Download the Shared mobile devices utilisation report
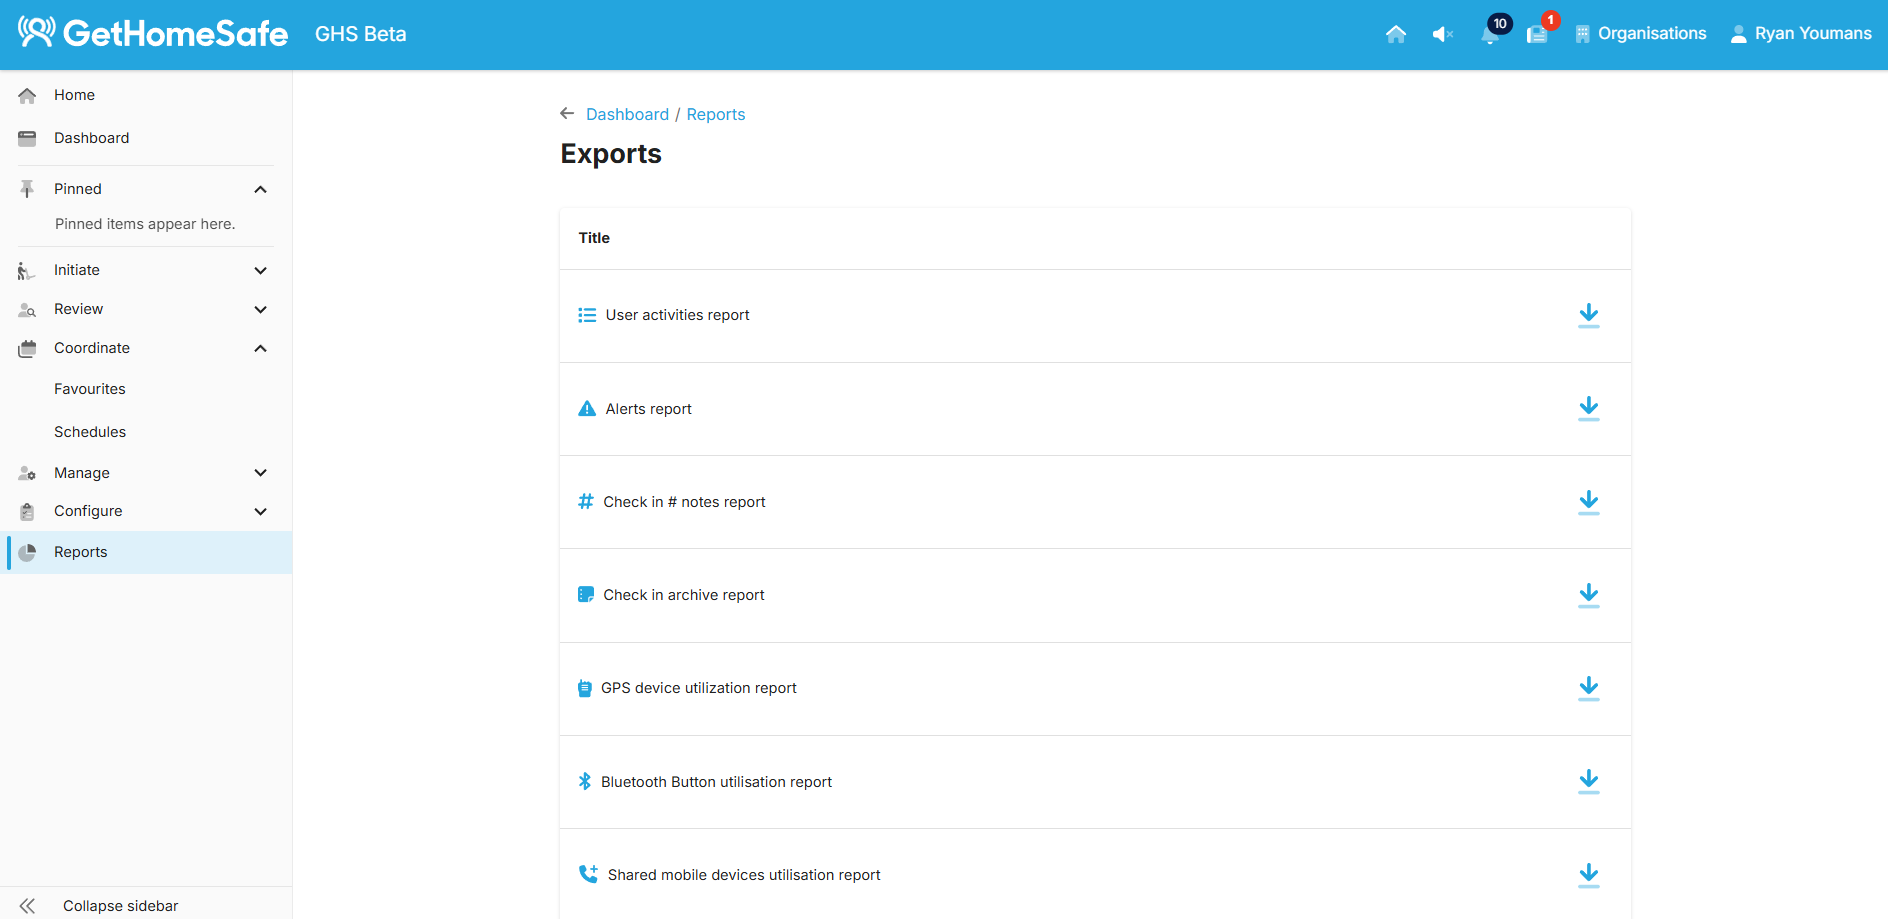 click(1589, 875)
